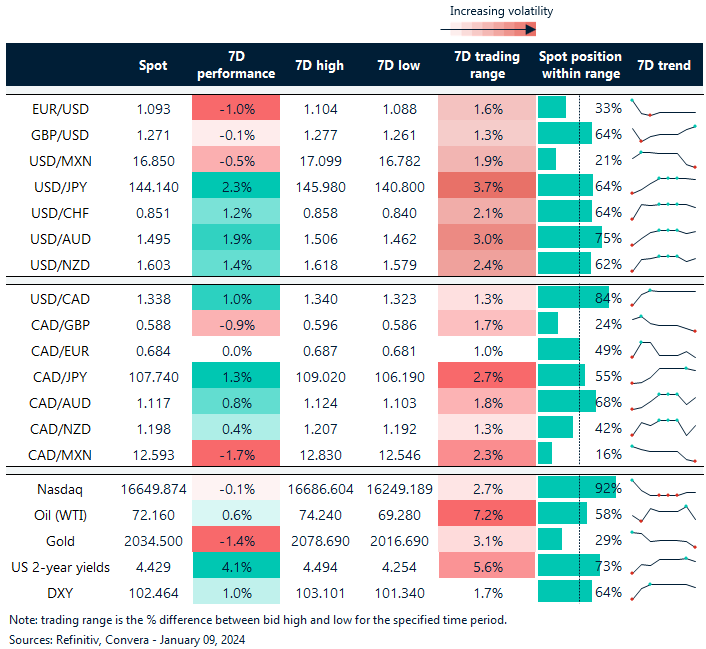Click the increasing volatility gradient arrow
Viewport: 706px width, 649px height.
(487, 29)
